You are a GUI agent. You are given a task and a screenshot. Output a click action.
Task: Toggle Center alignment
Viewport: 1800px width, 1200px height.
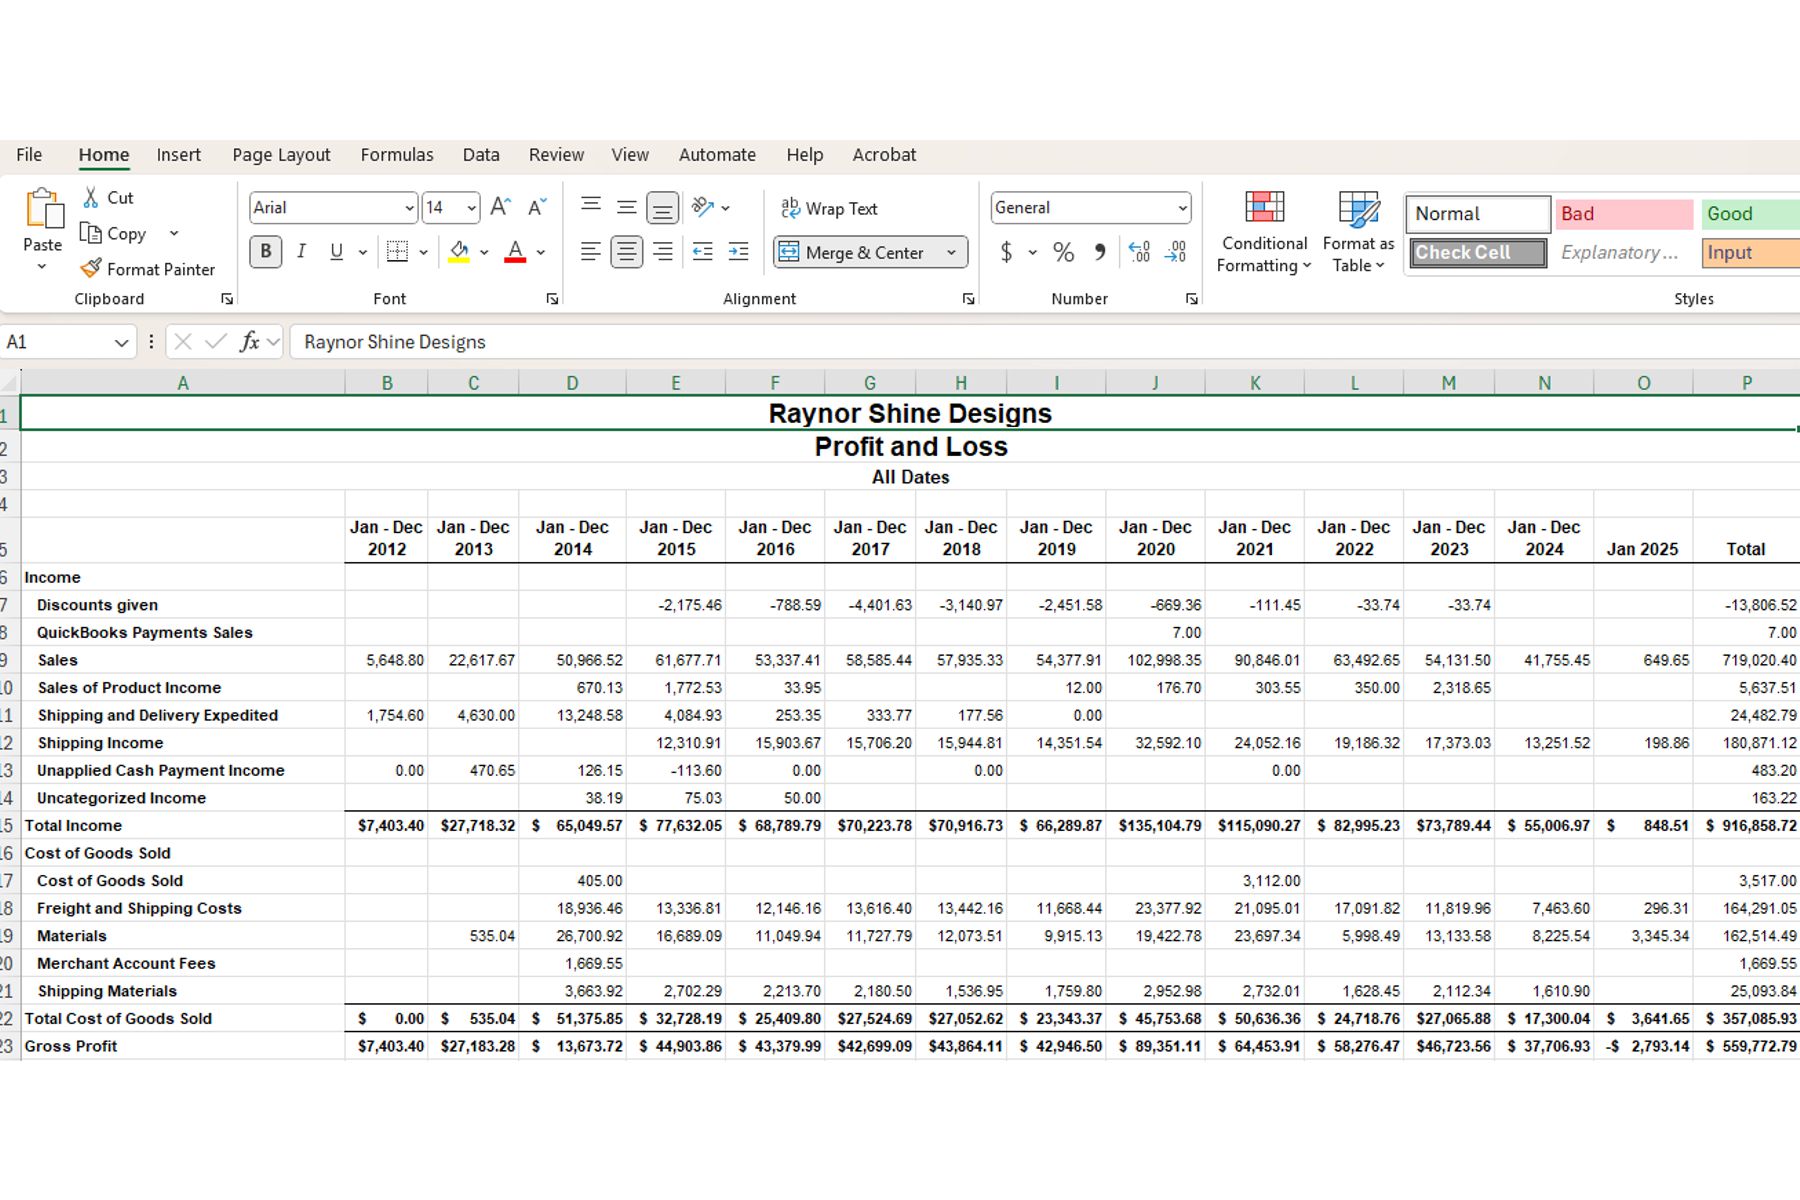[x=627, y=252]
